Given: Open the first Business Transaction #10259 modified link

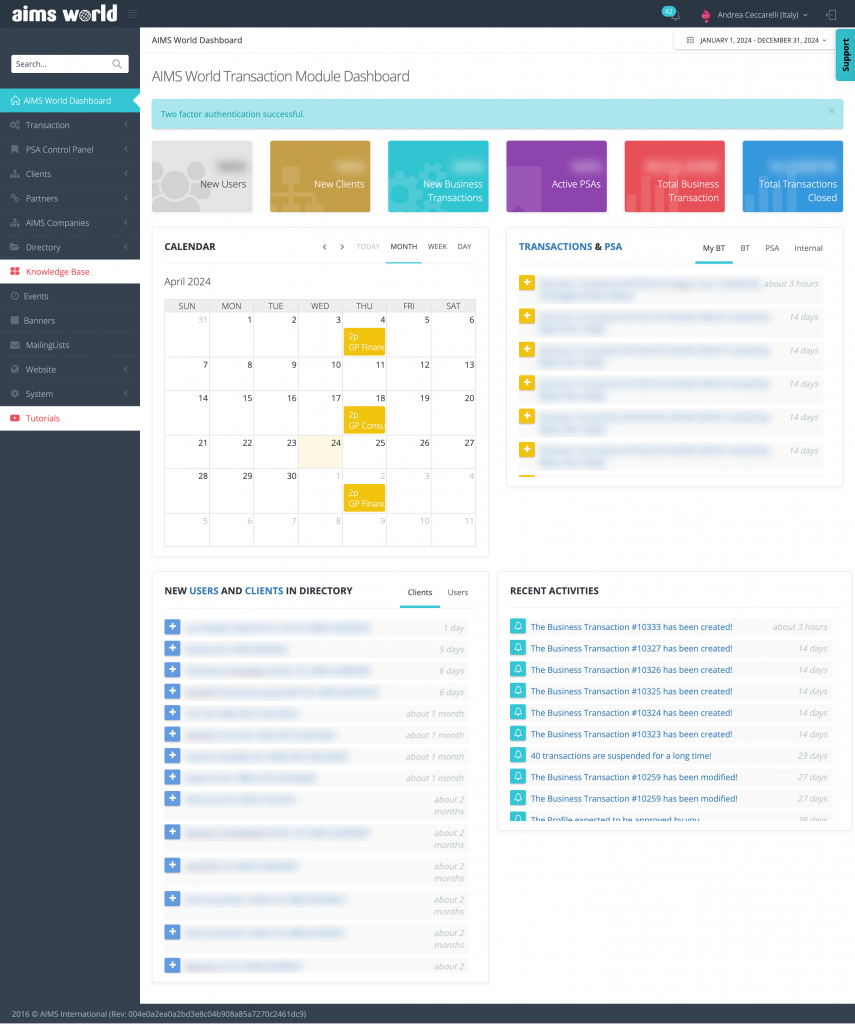Looking at the screenshot, I should pos(634,777).
